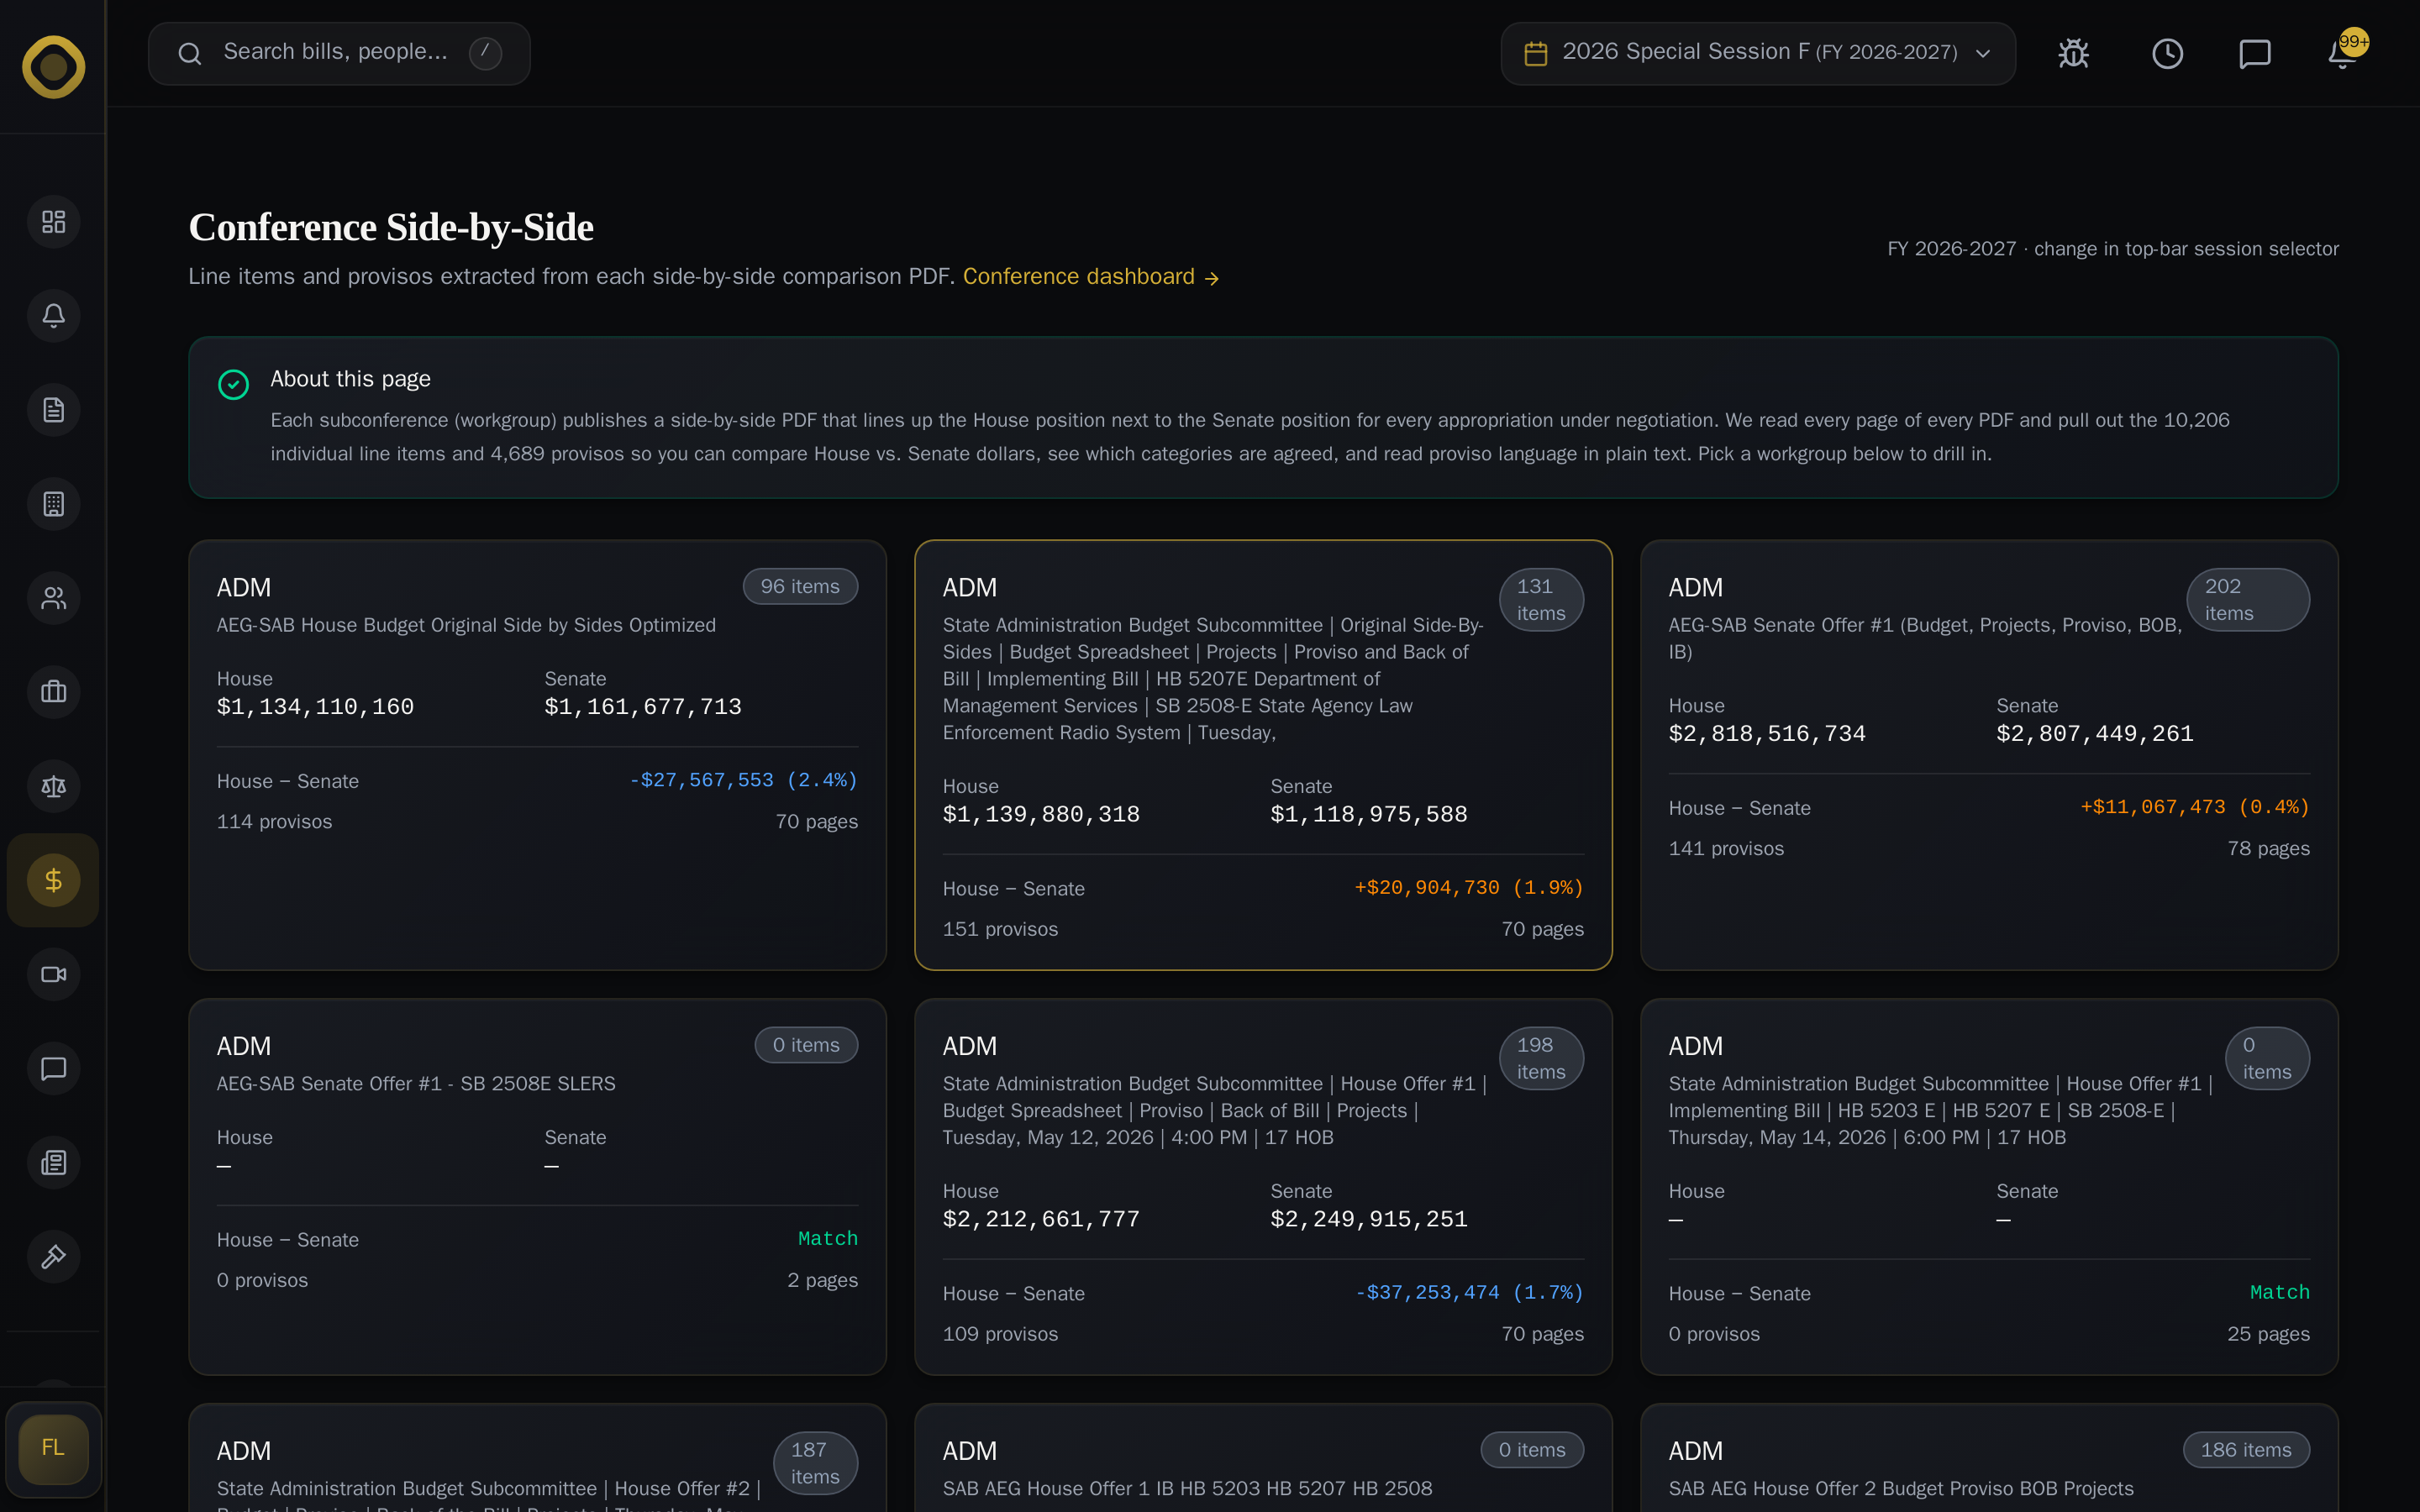
Task: Open the messages icon in top bar
Action: click(x=2255, y=53)
